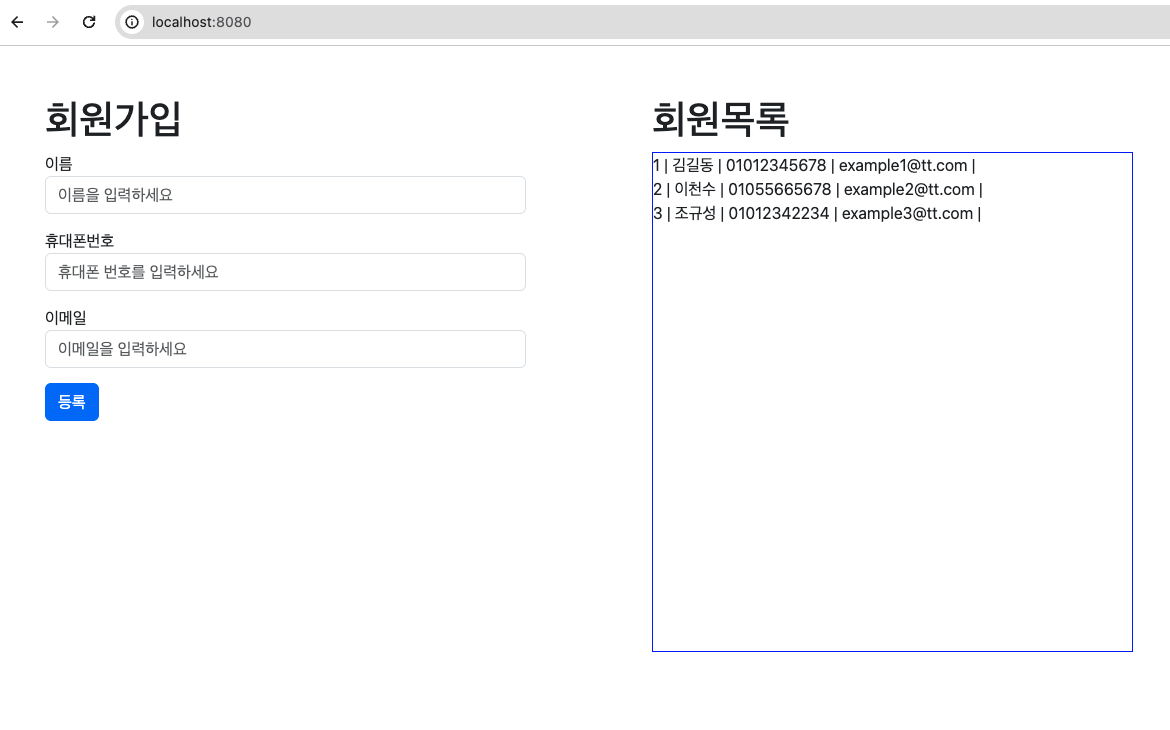Select the member entry for 이천수
This screenshot has height=730, width=1170.
point(815,189)
